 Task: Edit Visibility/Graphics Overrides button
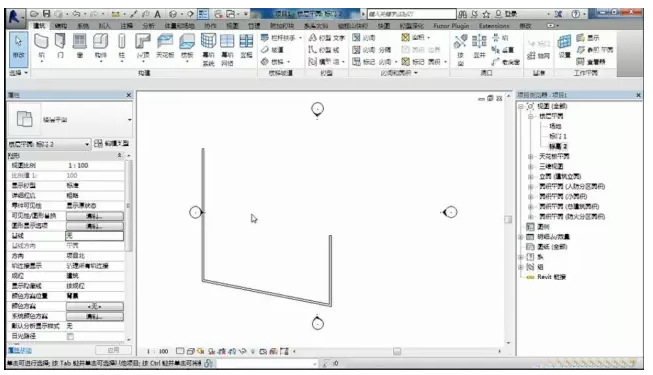pyautogui.click(x=95, y=216)
